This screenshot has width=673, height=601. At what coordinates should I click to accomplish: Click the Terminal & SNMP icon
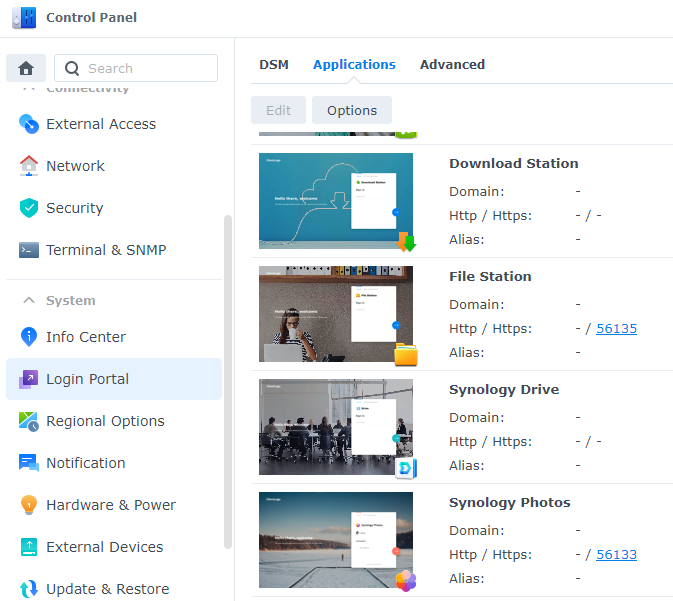[29, 250]
